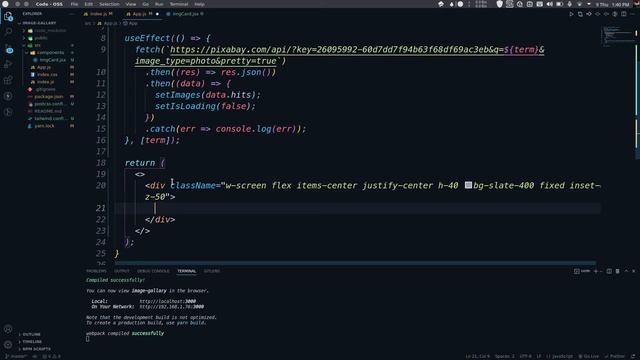This screenshot has width=640, height=360.
Task: Open editor More Actions ellipsis
Action: pyautogui.click(x=633, y=14)
